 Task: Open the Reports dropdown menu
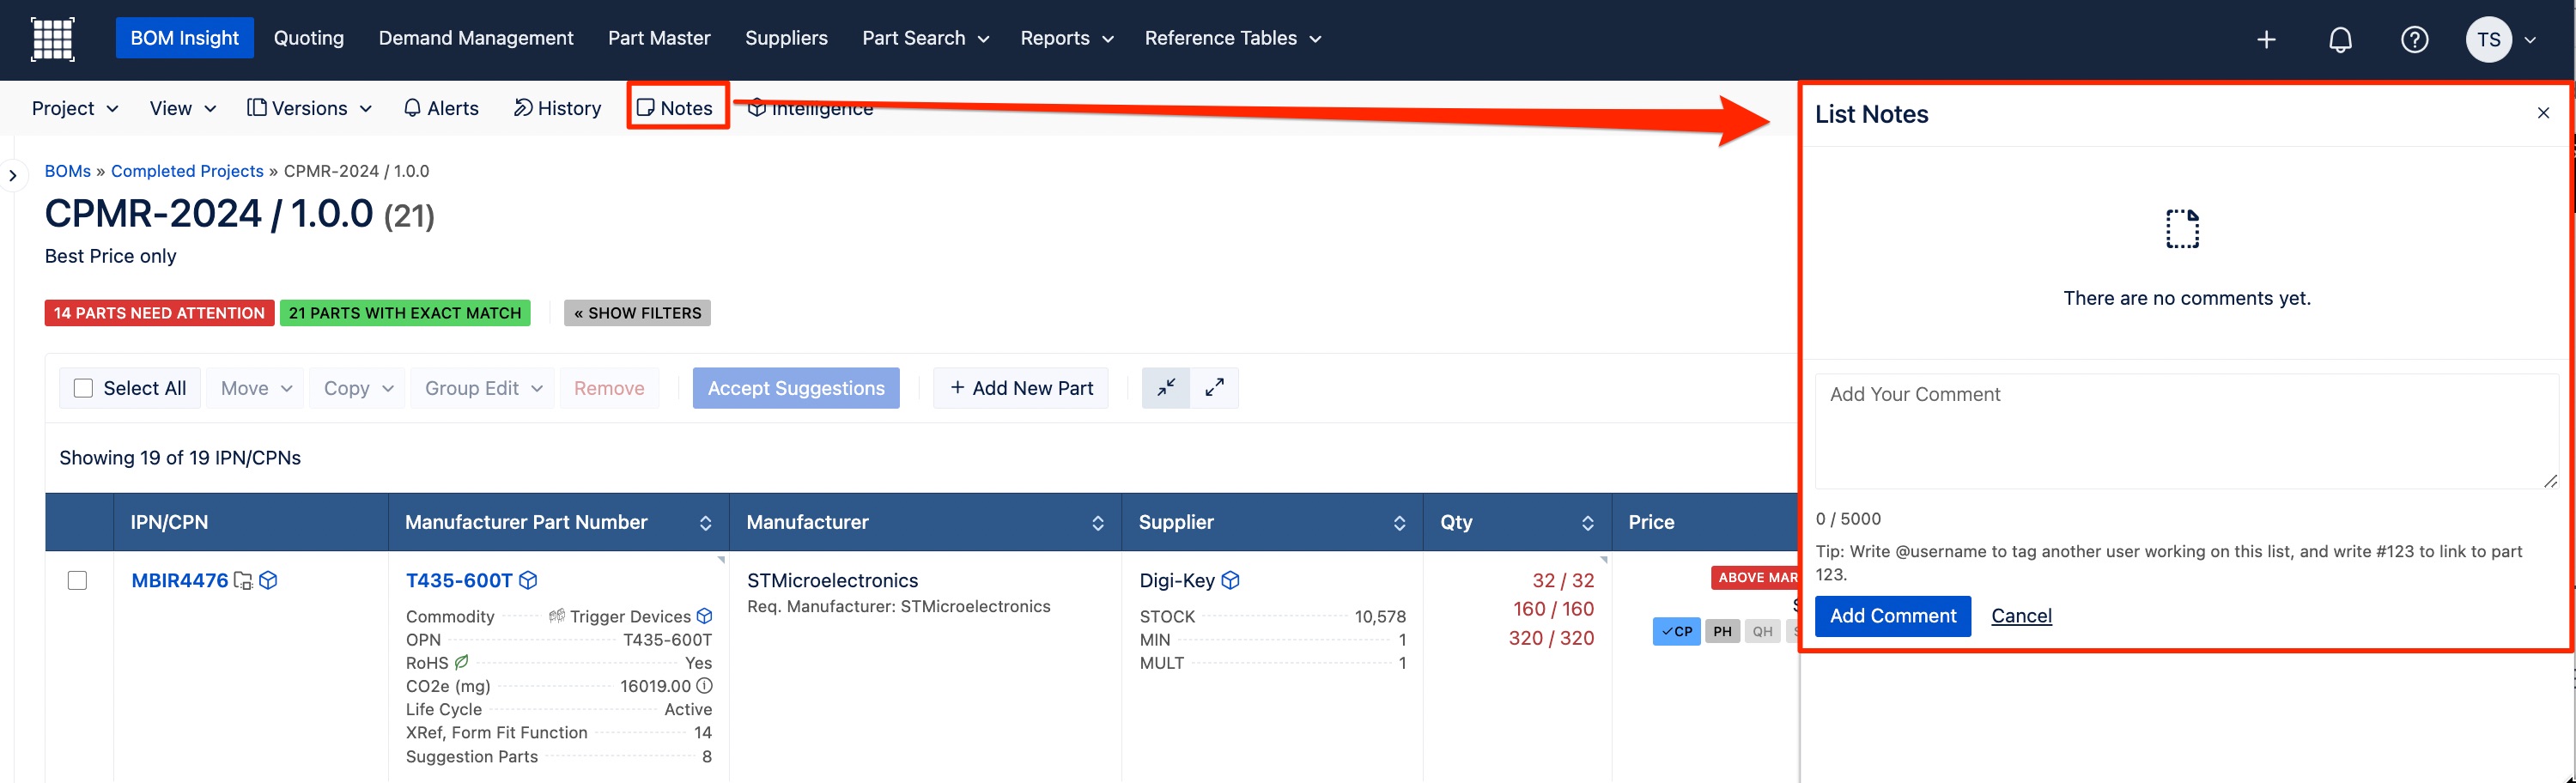[x=1066, y=38]
